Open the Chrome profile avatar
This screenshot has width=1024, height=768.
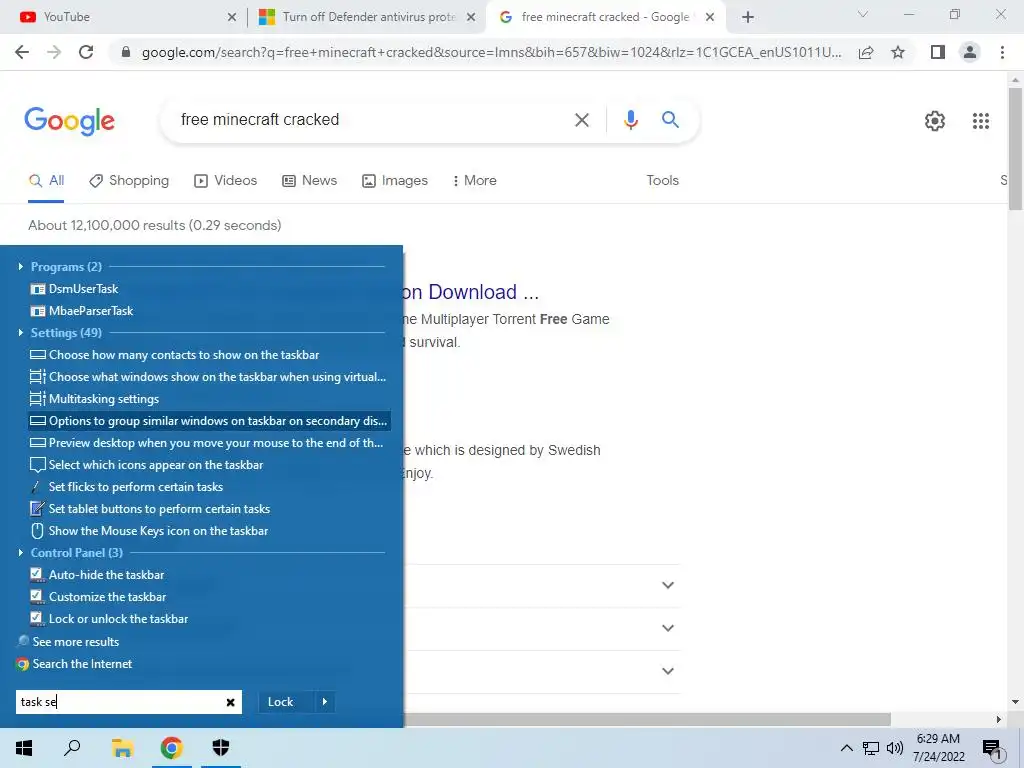[970, 52]
